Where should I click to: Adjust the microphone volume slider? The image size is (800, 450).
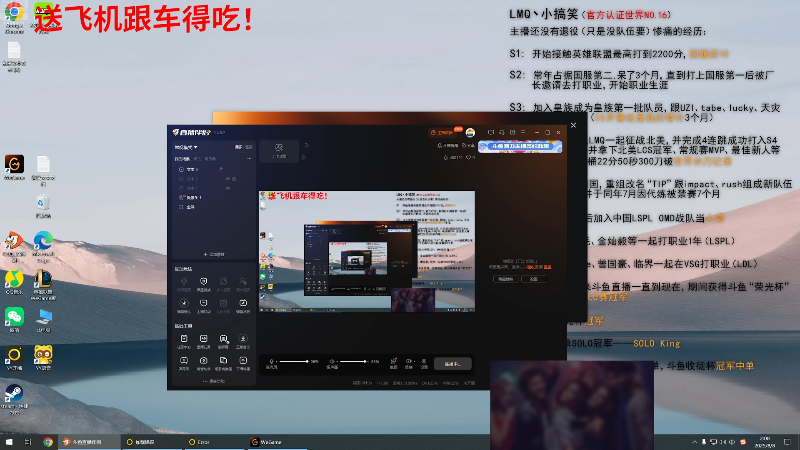pos(294,361)
